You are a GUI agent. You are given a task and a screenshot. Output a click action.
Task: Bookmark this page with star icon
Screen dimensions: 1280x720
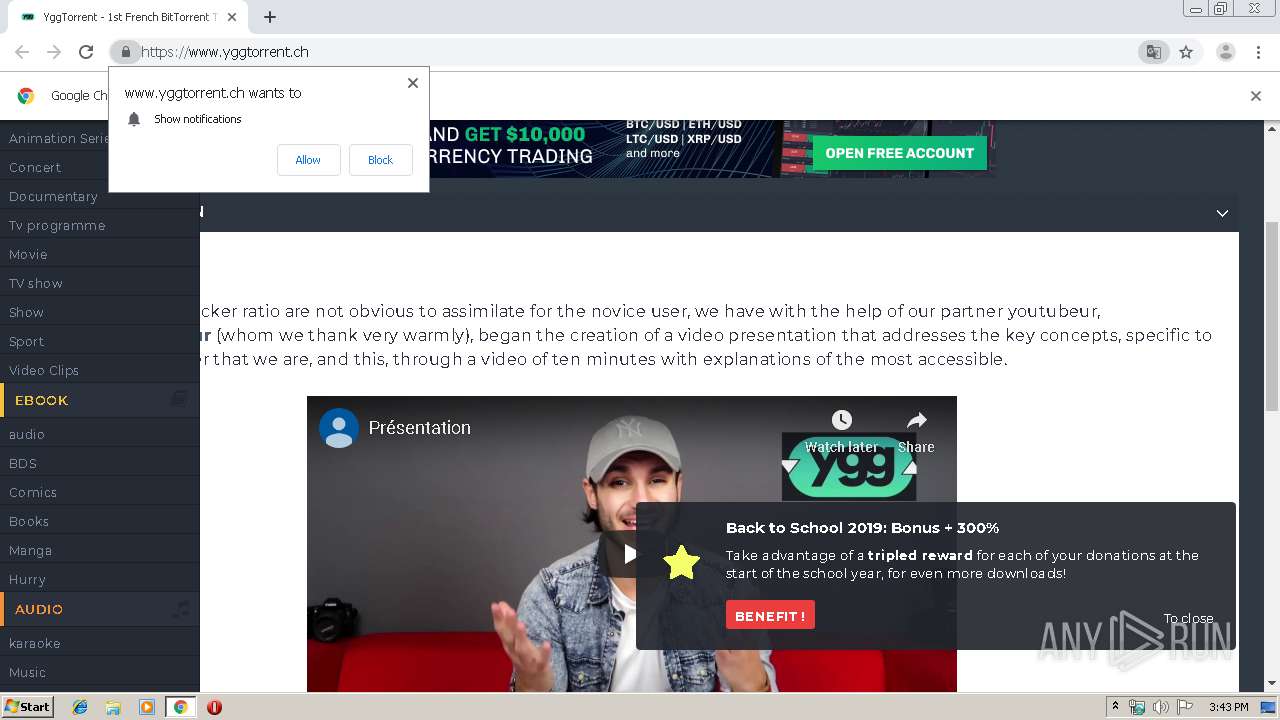tap(1186, 52)
